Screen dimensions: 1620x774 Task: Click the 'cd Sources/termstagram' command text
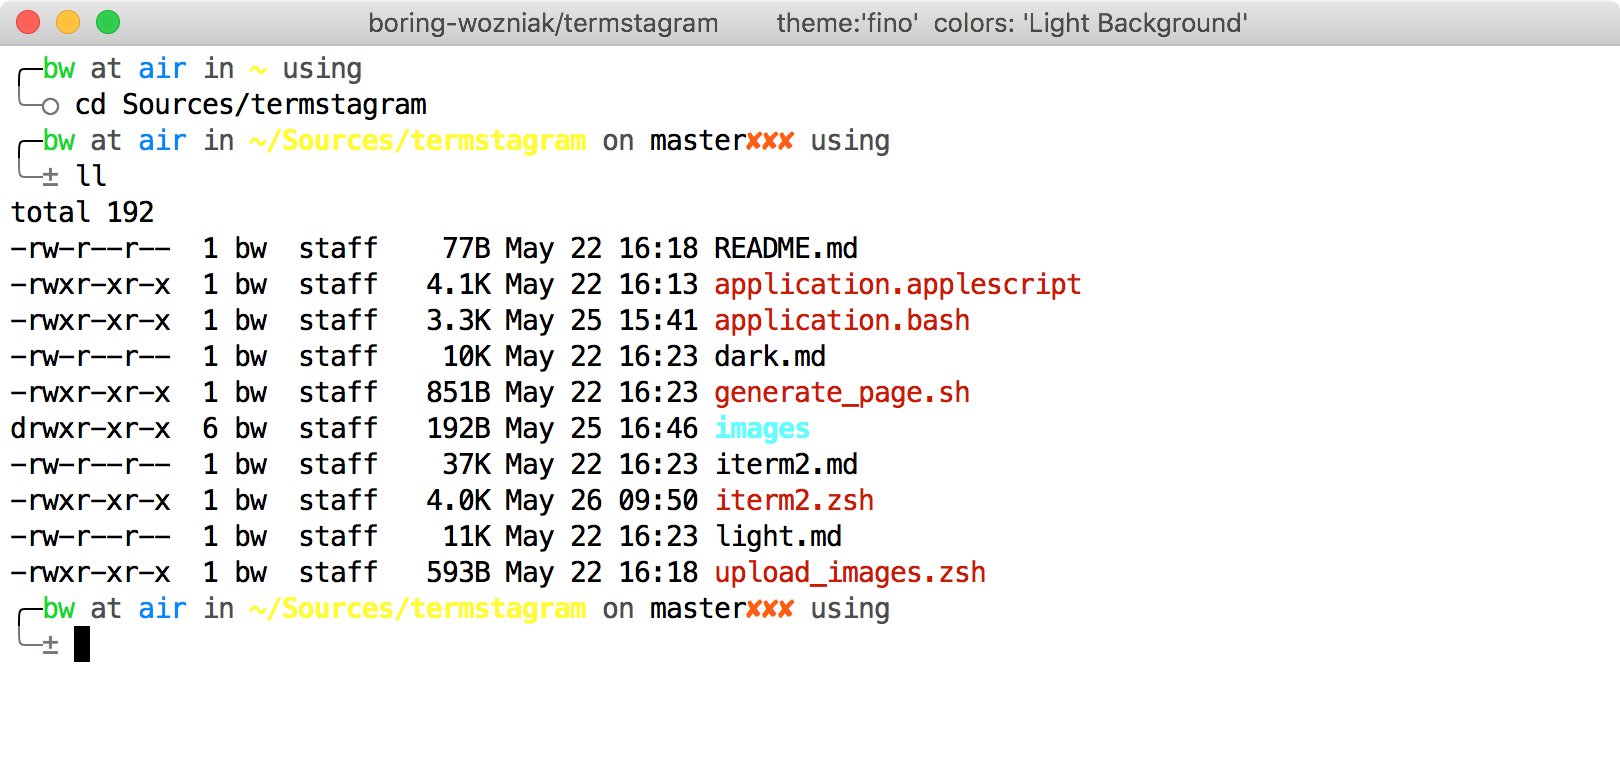(250, 104)
